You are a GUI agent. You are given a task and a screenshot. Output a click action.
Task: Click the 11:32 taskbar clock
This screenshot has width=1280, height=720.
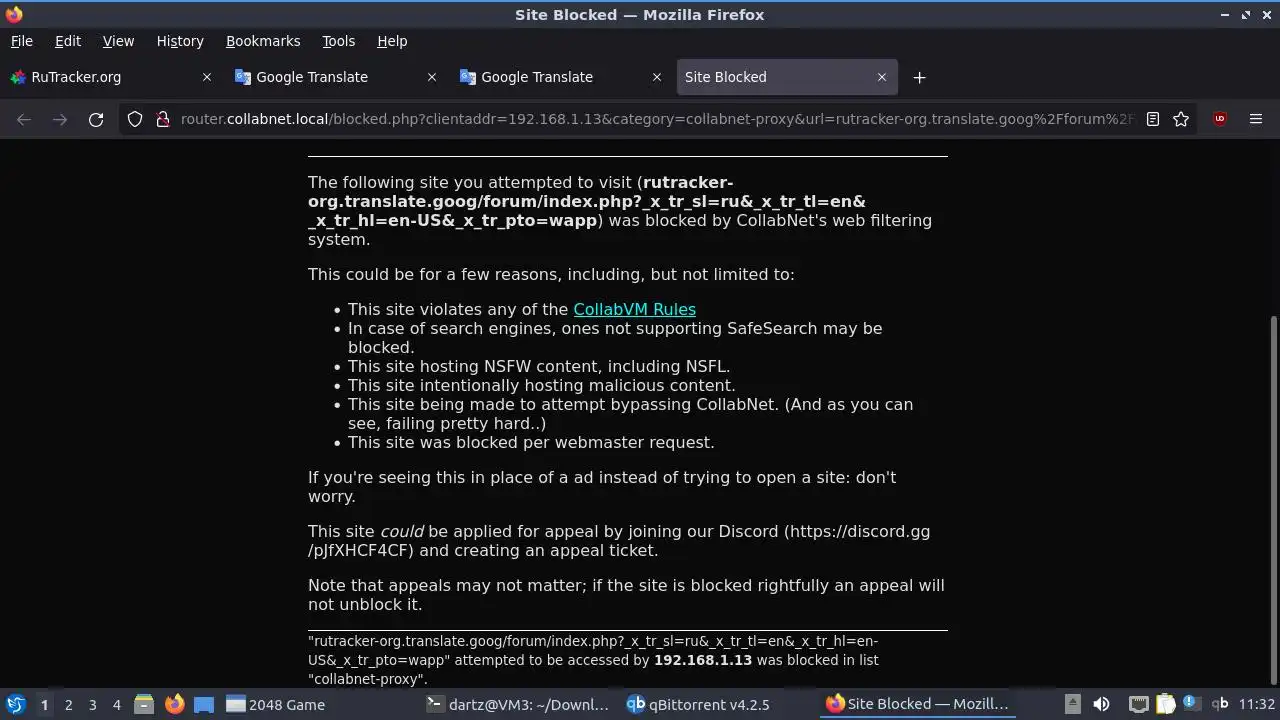tap(1257, 704)
